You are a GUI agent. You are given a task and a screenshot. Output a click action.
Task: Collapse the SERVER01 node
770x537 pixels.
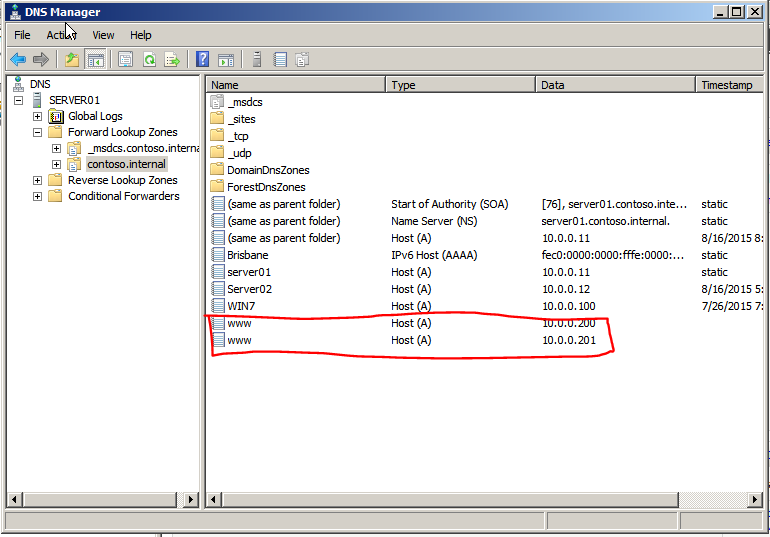pos(19,100)
